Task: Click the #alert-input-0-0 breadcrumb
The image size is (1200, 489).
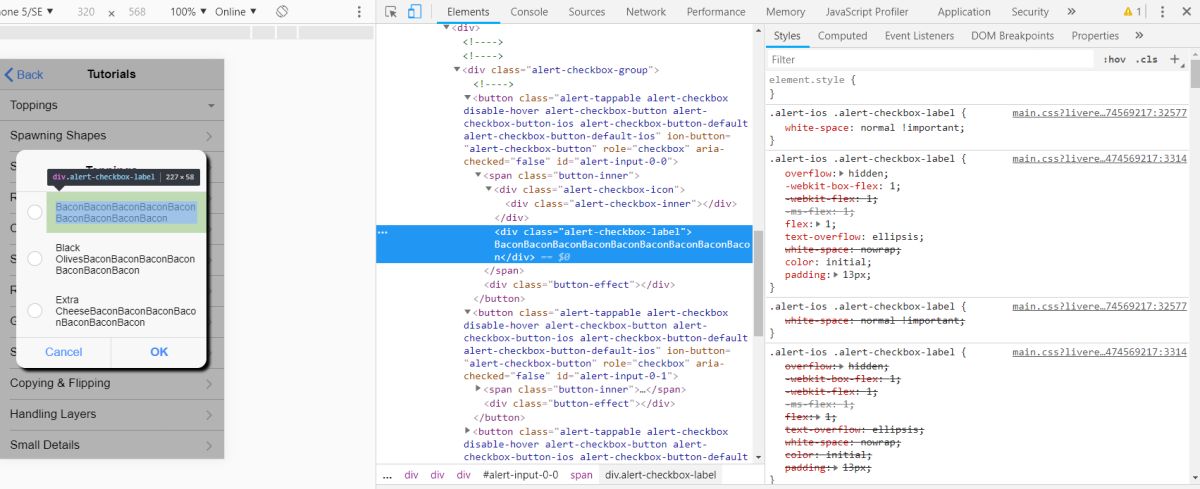Action: click(520, 475)
